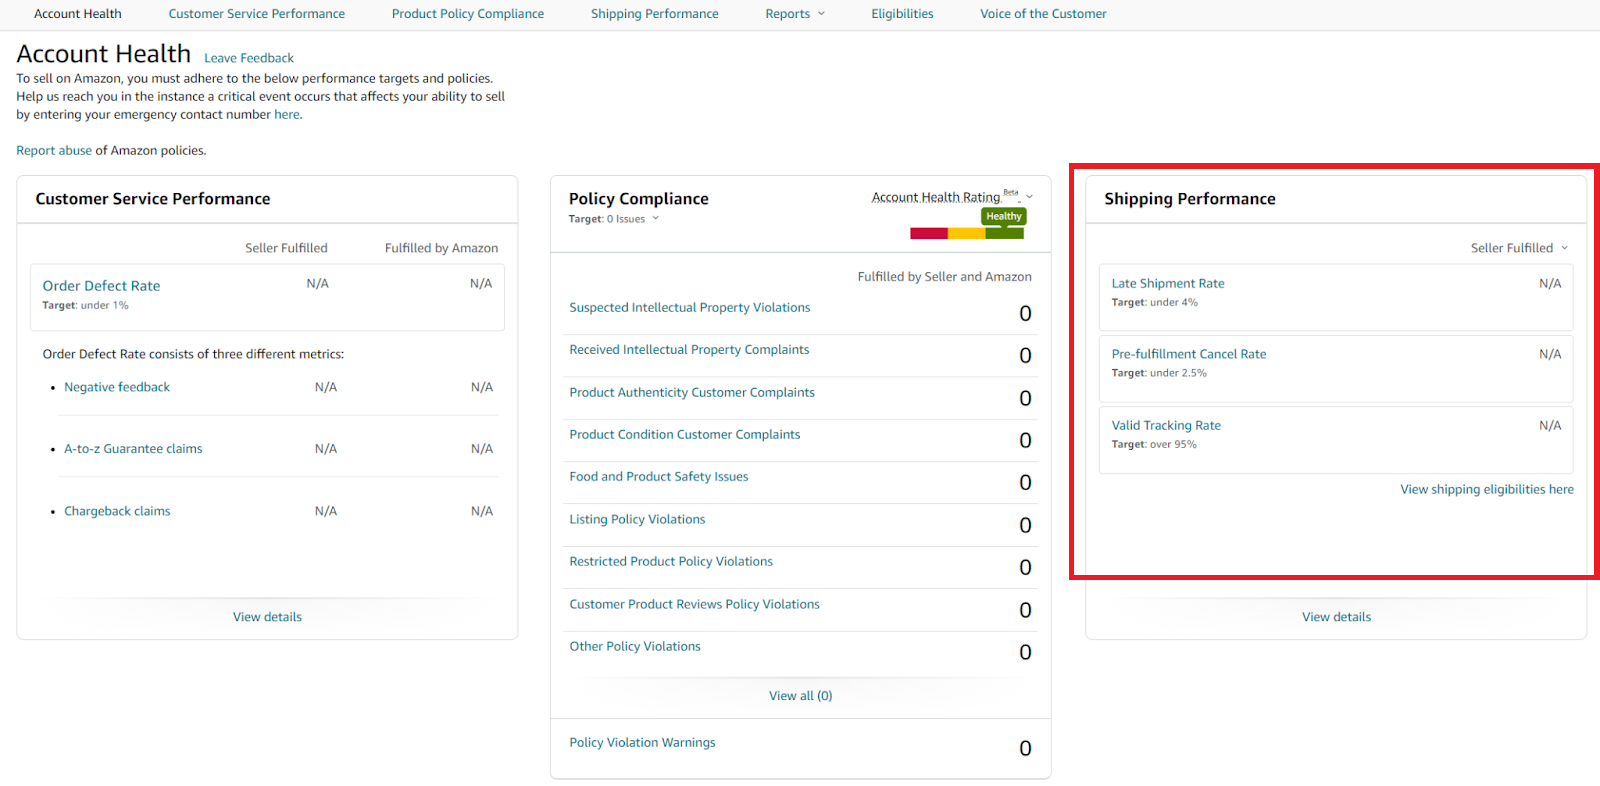Click the Account Health Rating color bar

click(966, 234)
